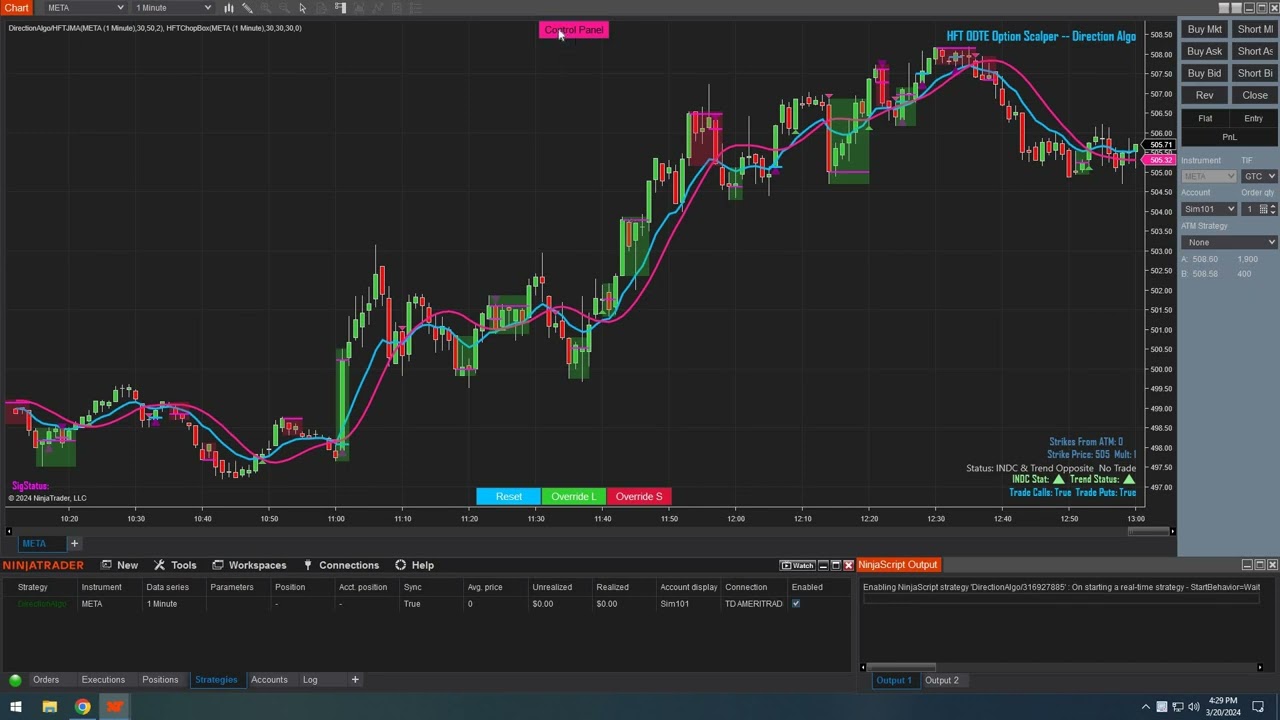Select the Output 1 tab
Image resolution: width=1280 pixels, height=720 pixels.
coord(894,680)
